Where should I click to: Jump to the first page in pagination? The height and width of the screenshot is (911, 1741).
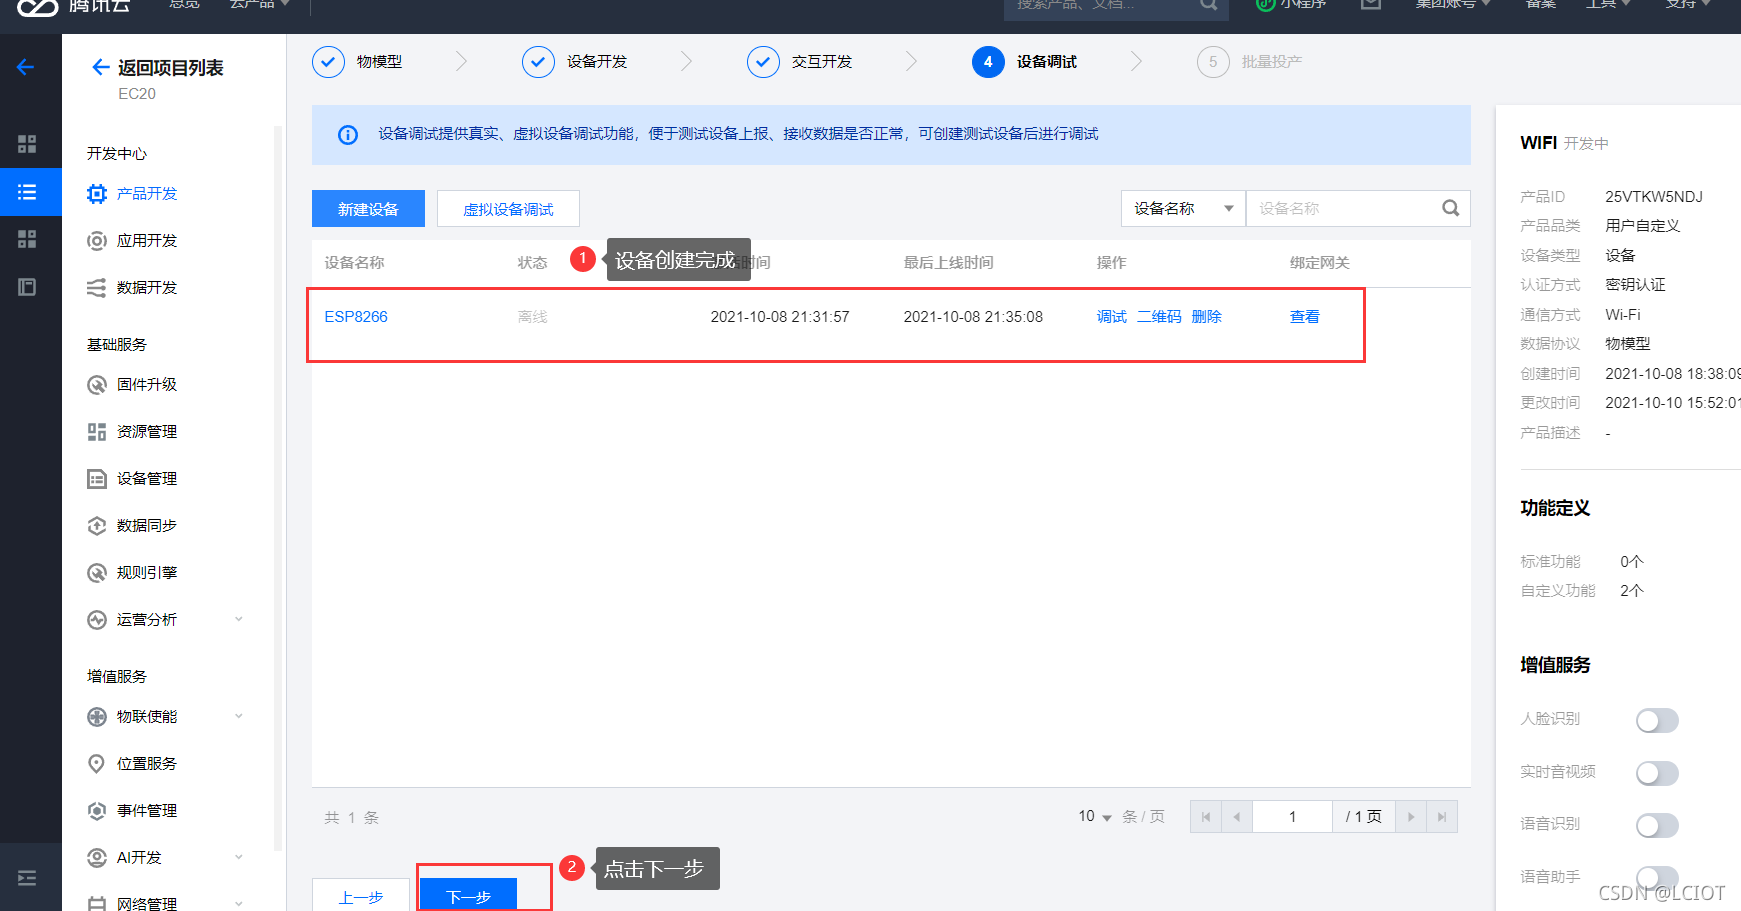tap(1205, 817)
